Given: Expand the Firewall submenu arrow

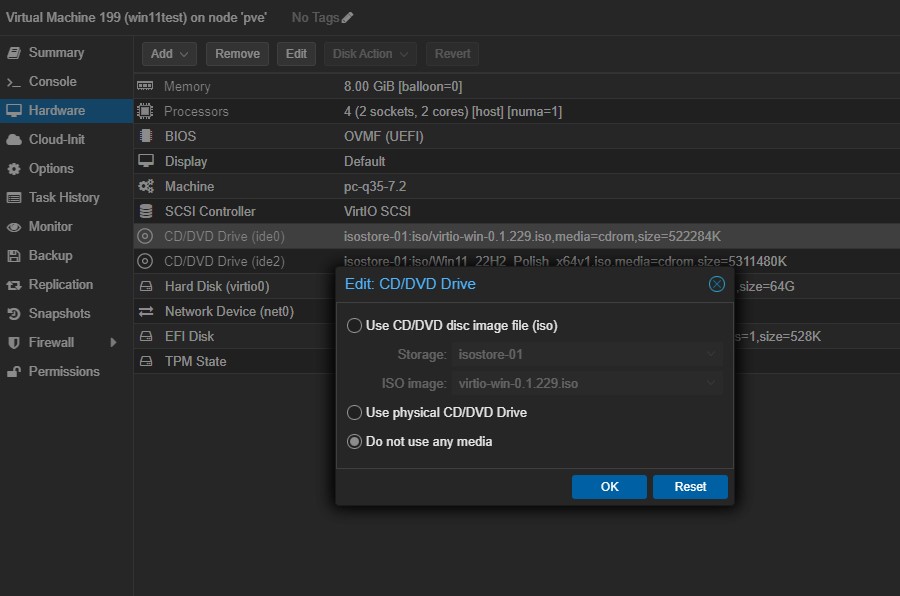Looking at the screenshot, I should (x=113, y=343).
